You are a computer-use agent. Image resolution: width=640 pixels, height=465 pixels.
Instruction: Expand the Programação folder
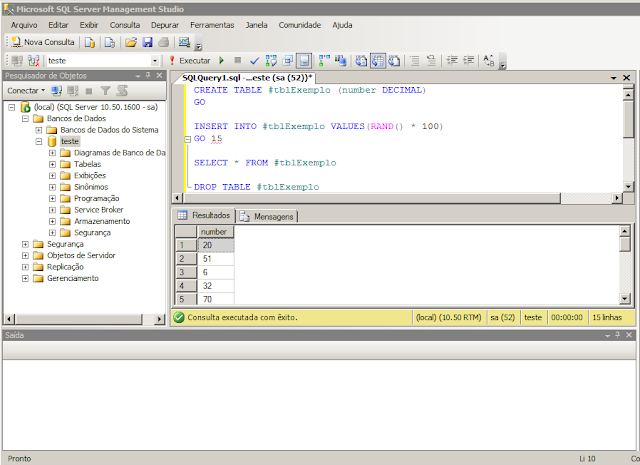[52, 199]
